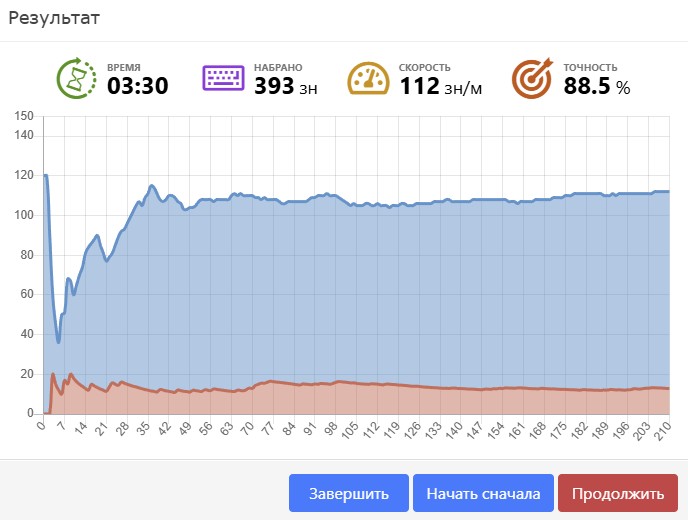The image size is (688, 520).
Task: Select the 393 зн typed count
Action: [285, 86]
